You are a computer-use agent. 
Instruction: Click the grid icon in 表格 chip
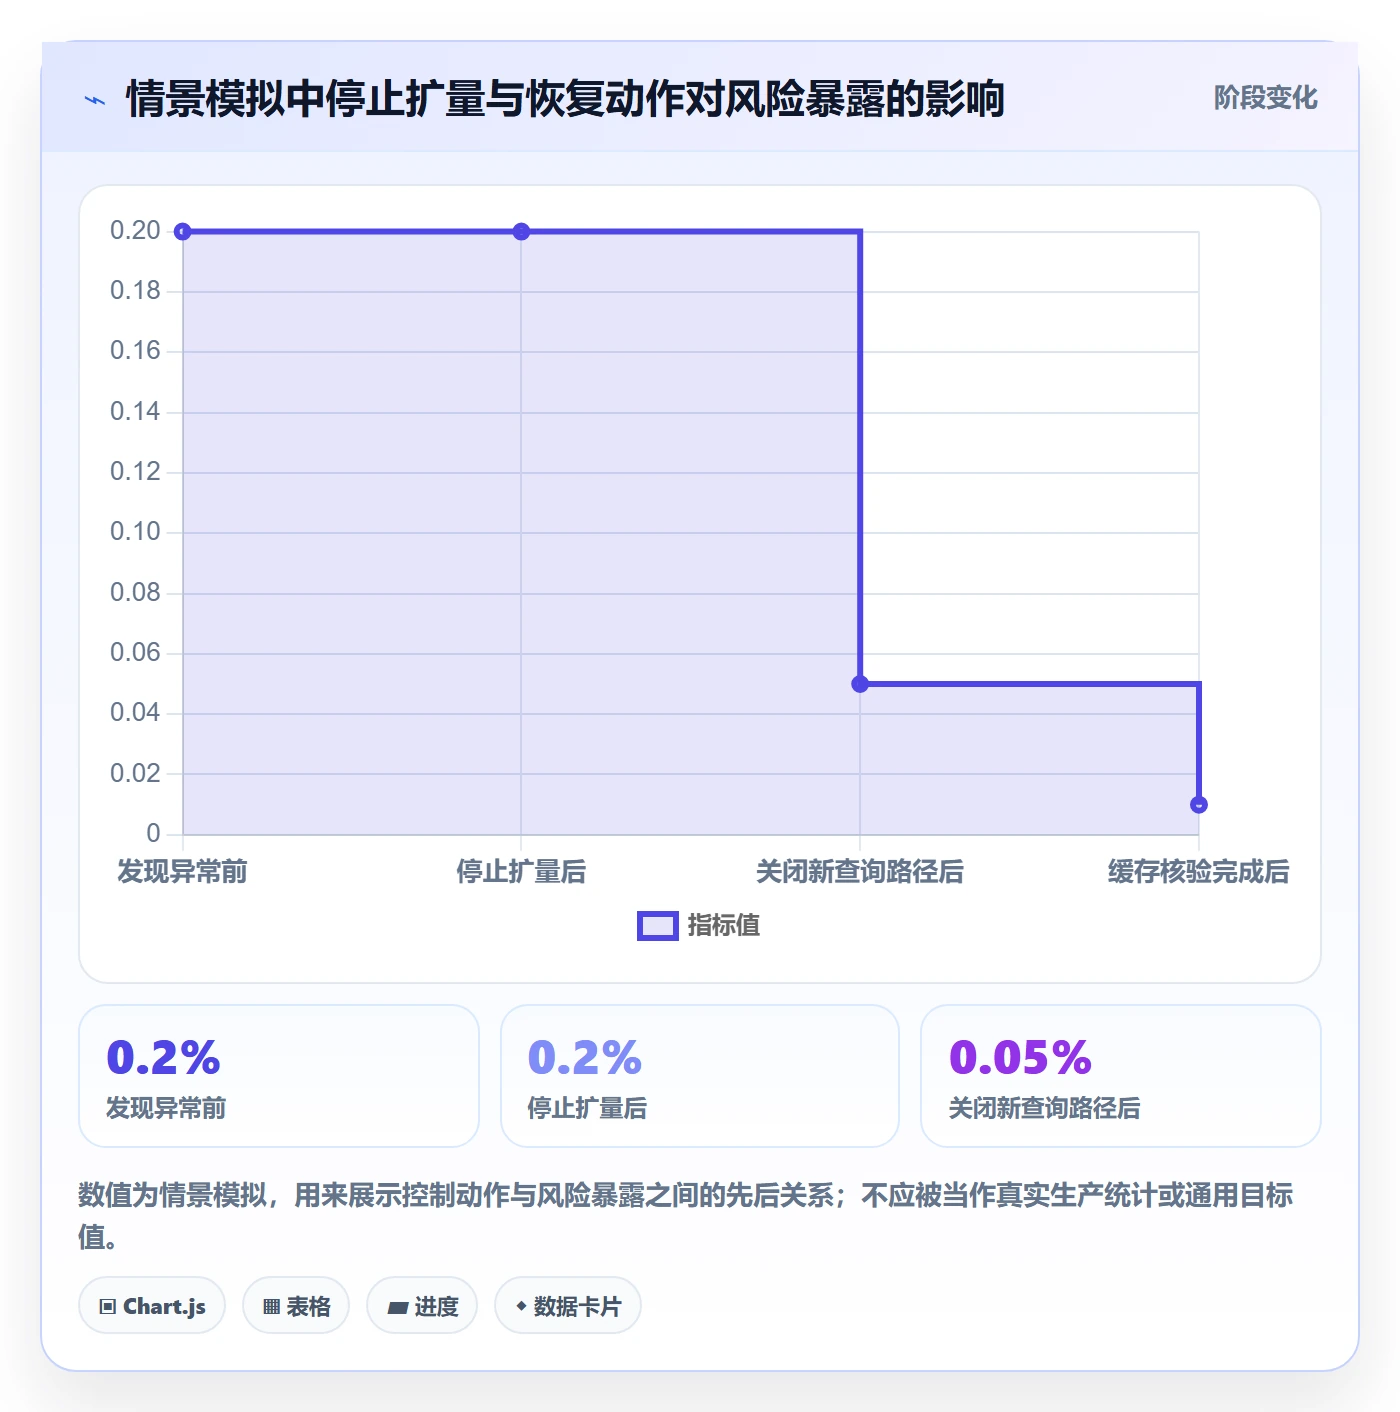[271, 1307]
